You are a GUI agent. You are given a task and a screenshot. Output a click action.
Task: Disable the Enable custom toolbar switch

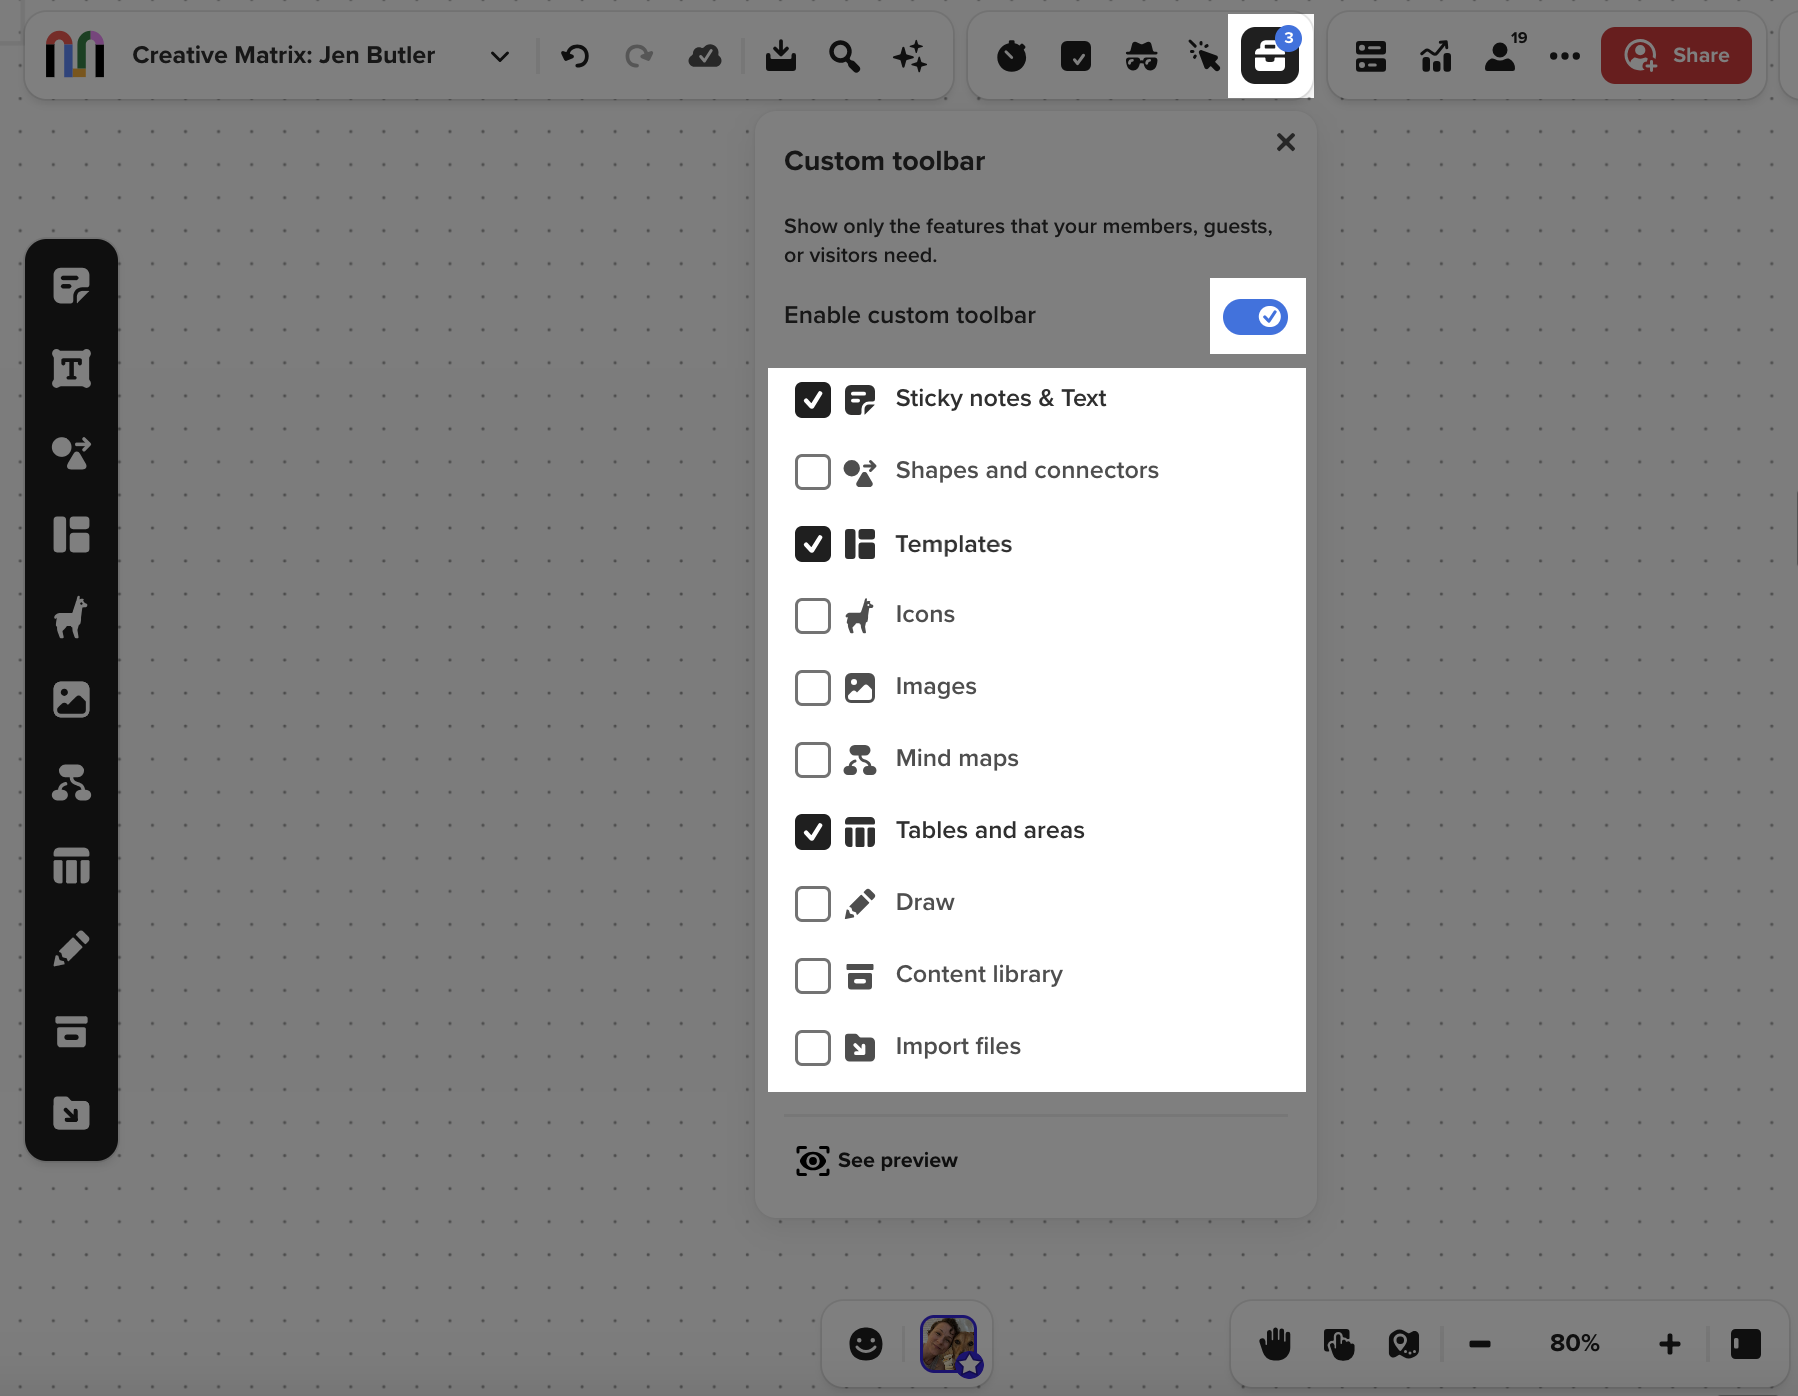coord(1255,317)
